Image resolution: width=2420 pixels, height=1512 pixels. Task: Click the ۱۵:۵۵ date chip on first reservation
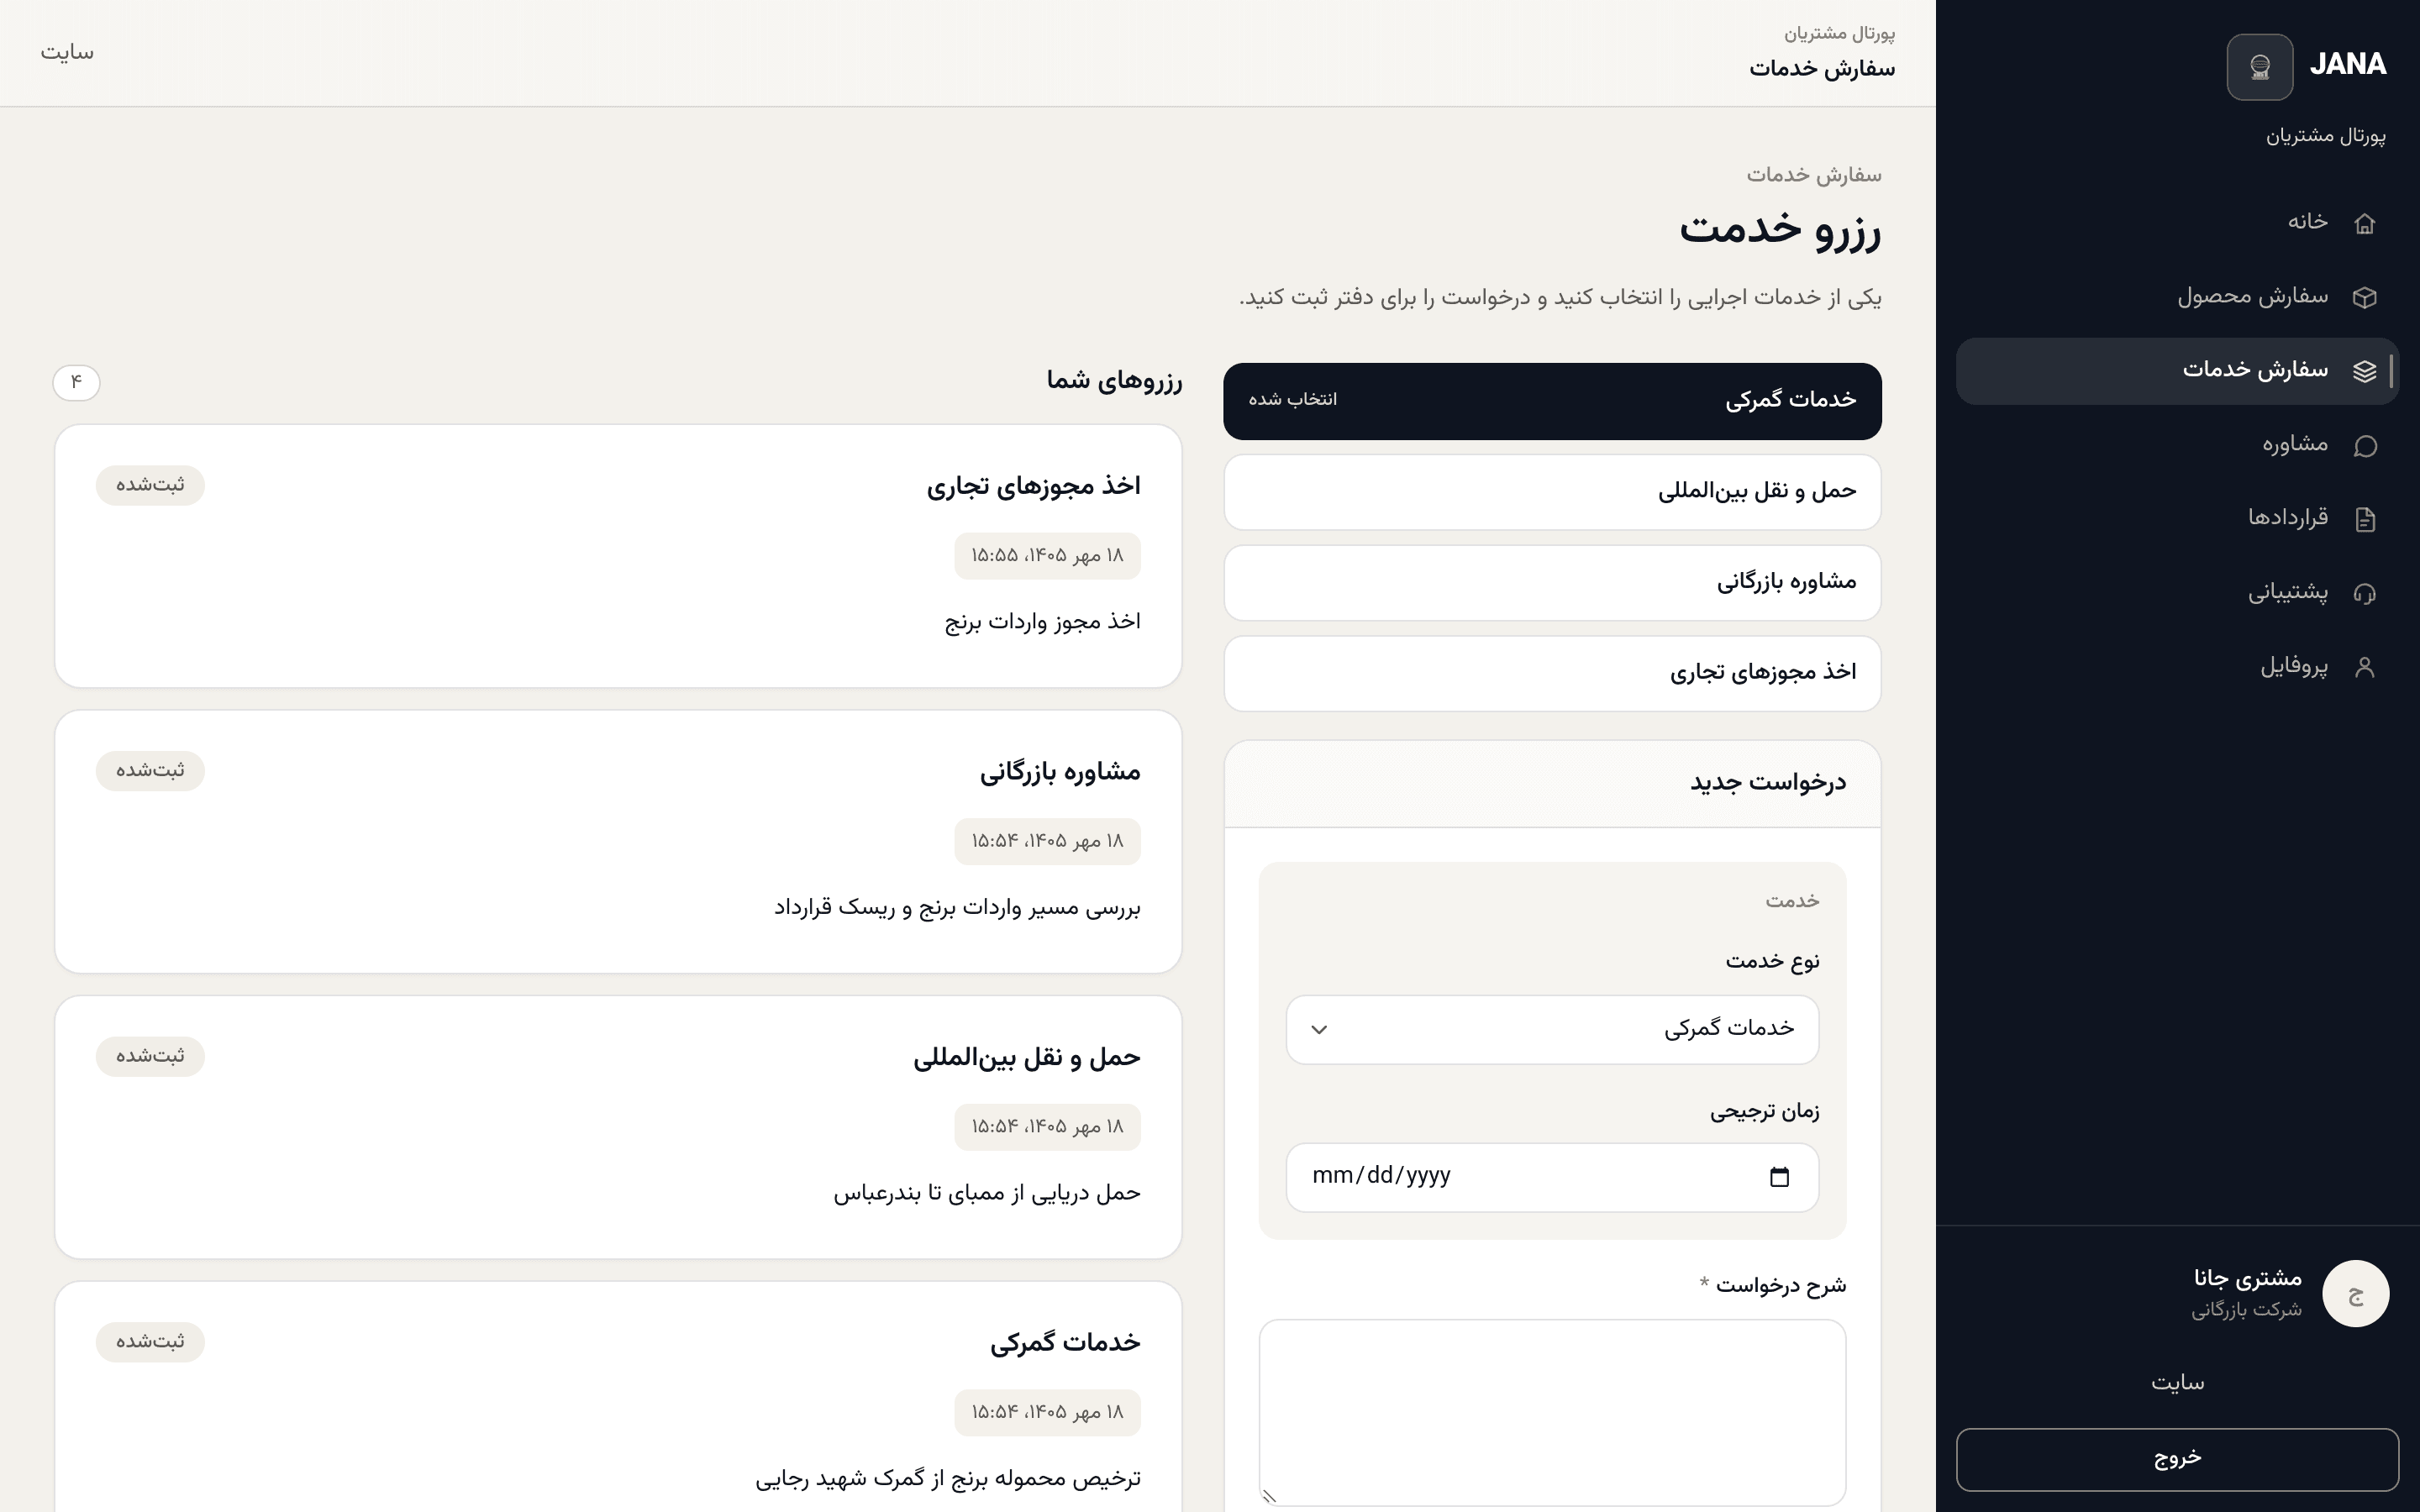[1047, 556]
